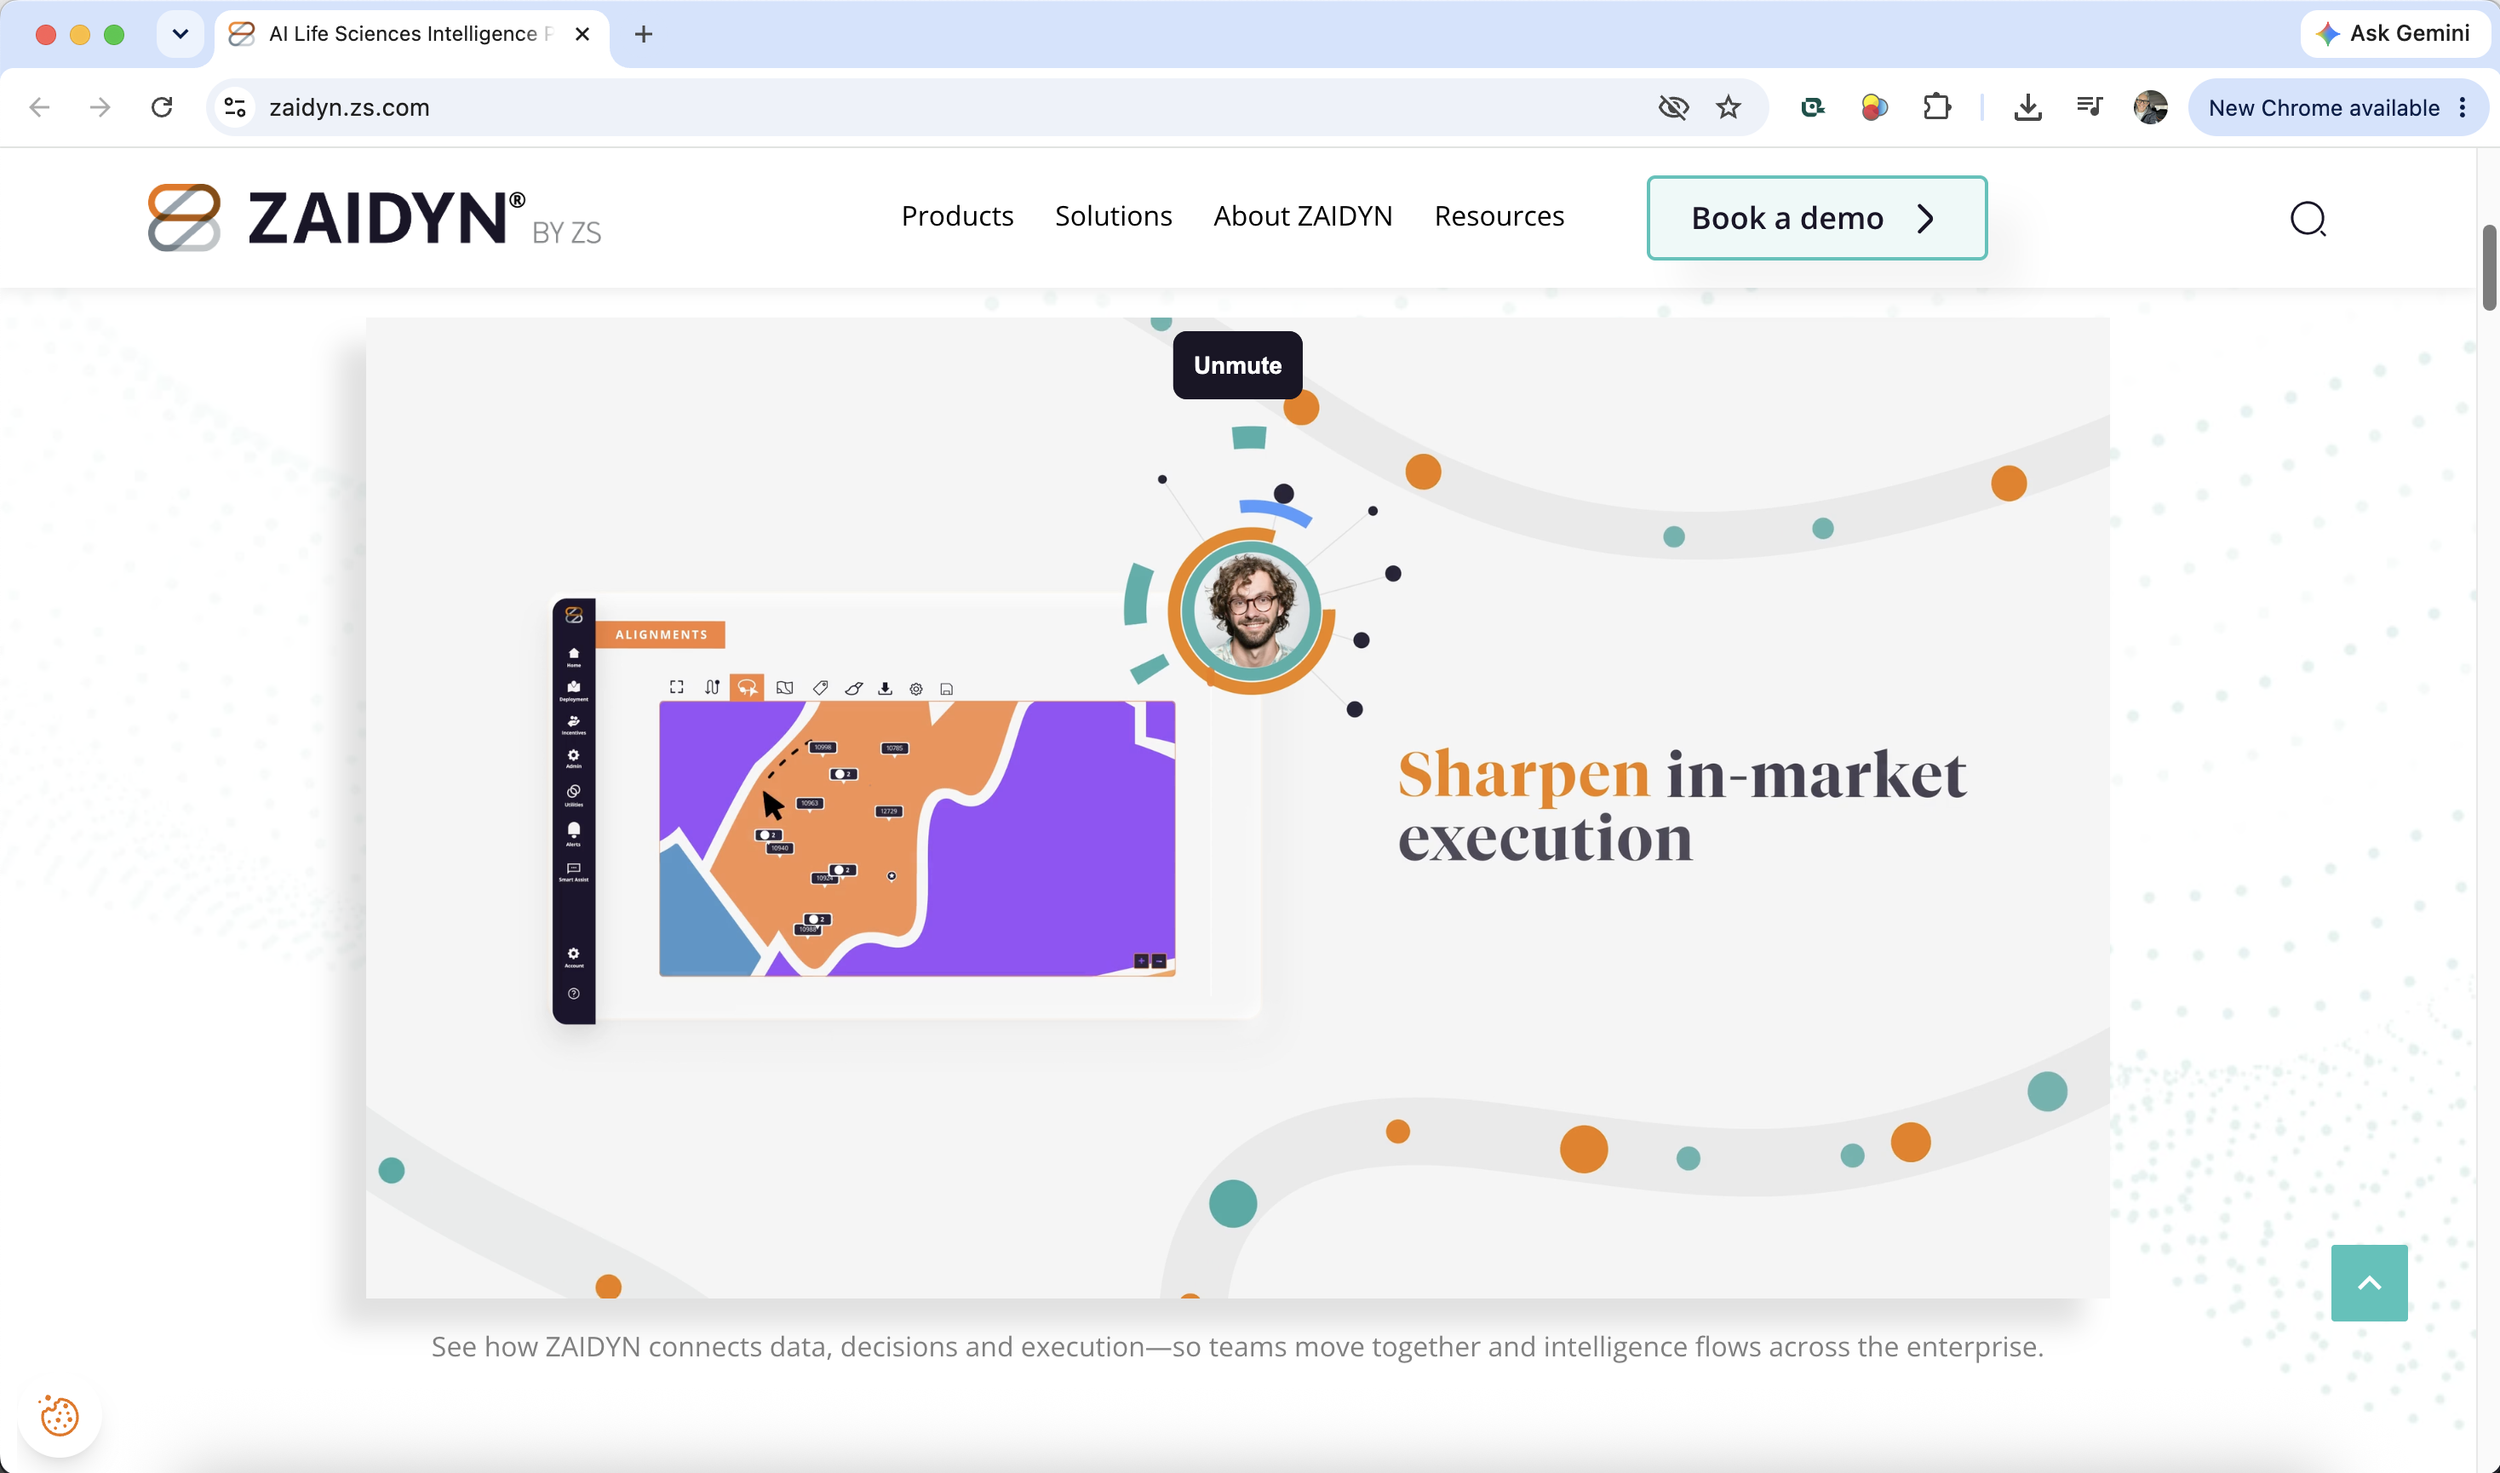Select the AI Life Sciences Intelligence tab
The height and width of the screenshot is (1473, 2500).
point(410,34)
